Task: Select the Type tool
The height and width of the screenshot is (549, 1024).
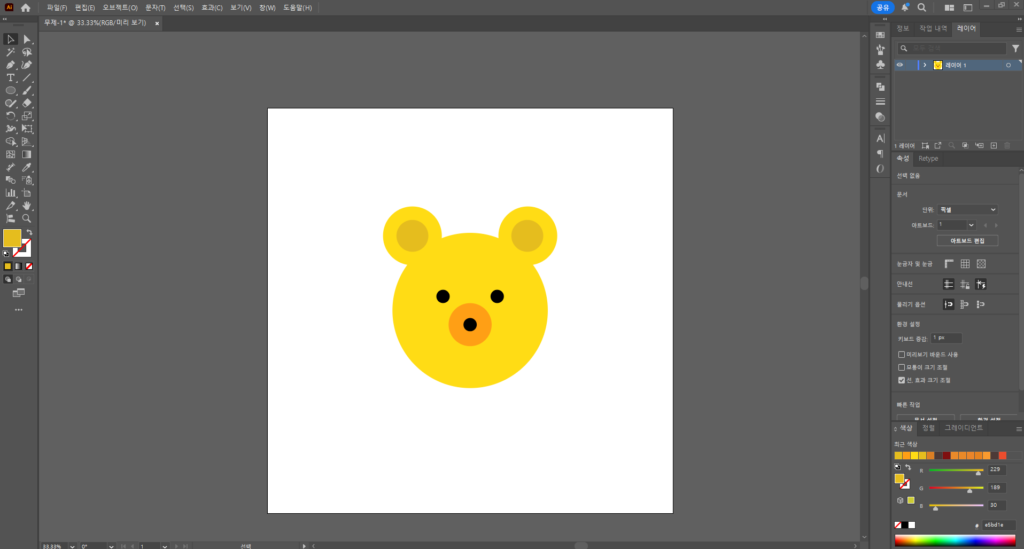Action: [x=11, y=77]
